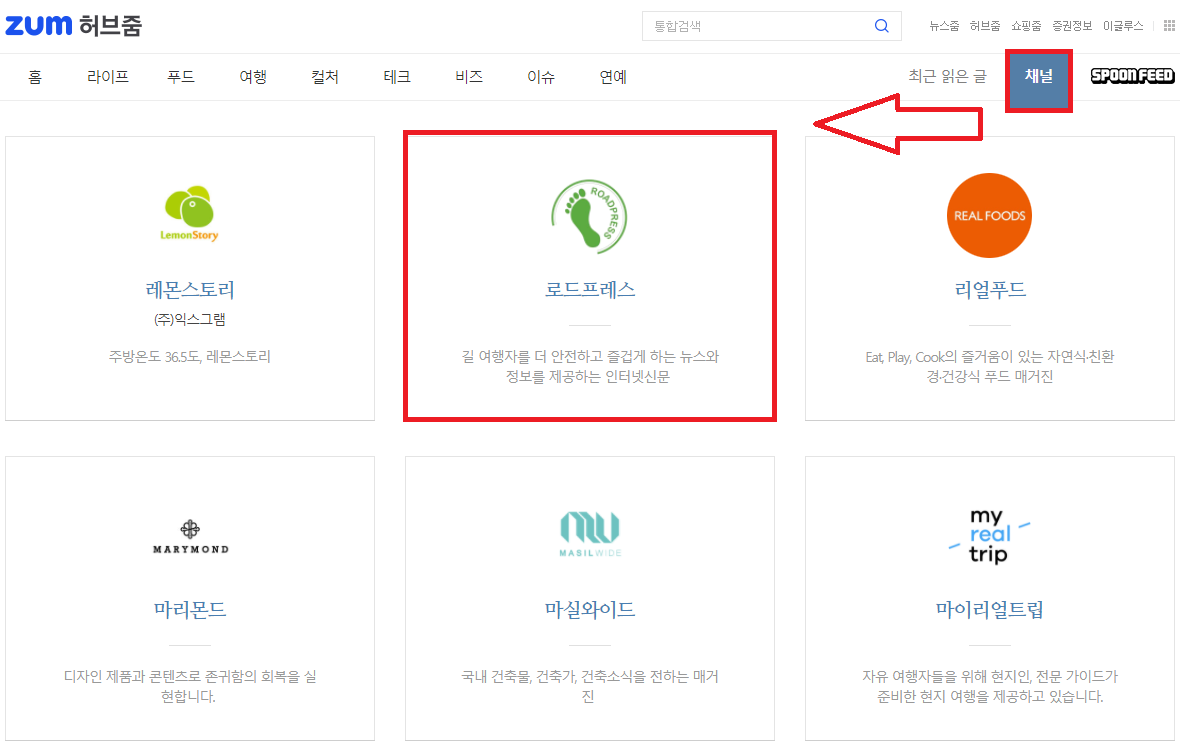Open the 마이리얼트립 channel title

[x=989, y=610]
